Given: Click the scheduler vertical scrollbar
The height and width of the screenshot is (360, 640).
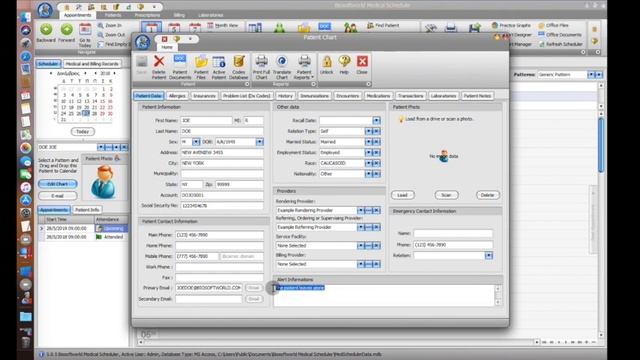Looking at the screenshot, I should (601, 145).
